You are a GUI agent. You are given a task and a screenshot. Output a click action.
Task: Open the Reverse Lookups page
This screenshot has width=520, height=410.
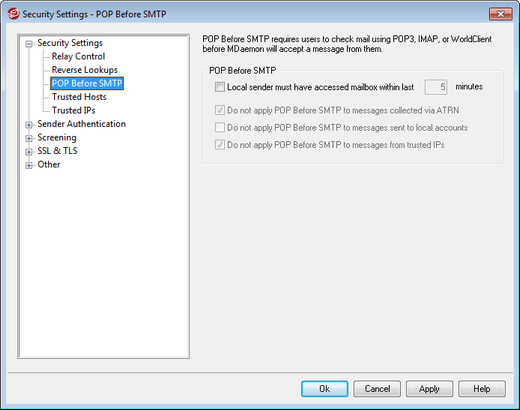point(85,70)
